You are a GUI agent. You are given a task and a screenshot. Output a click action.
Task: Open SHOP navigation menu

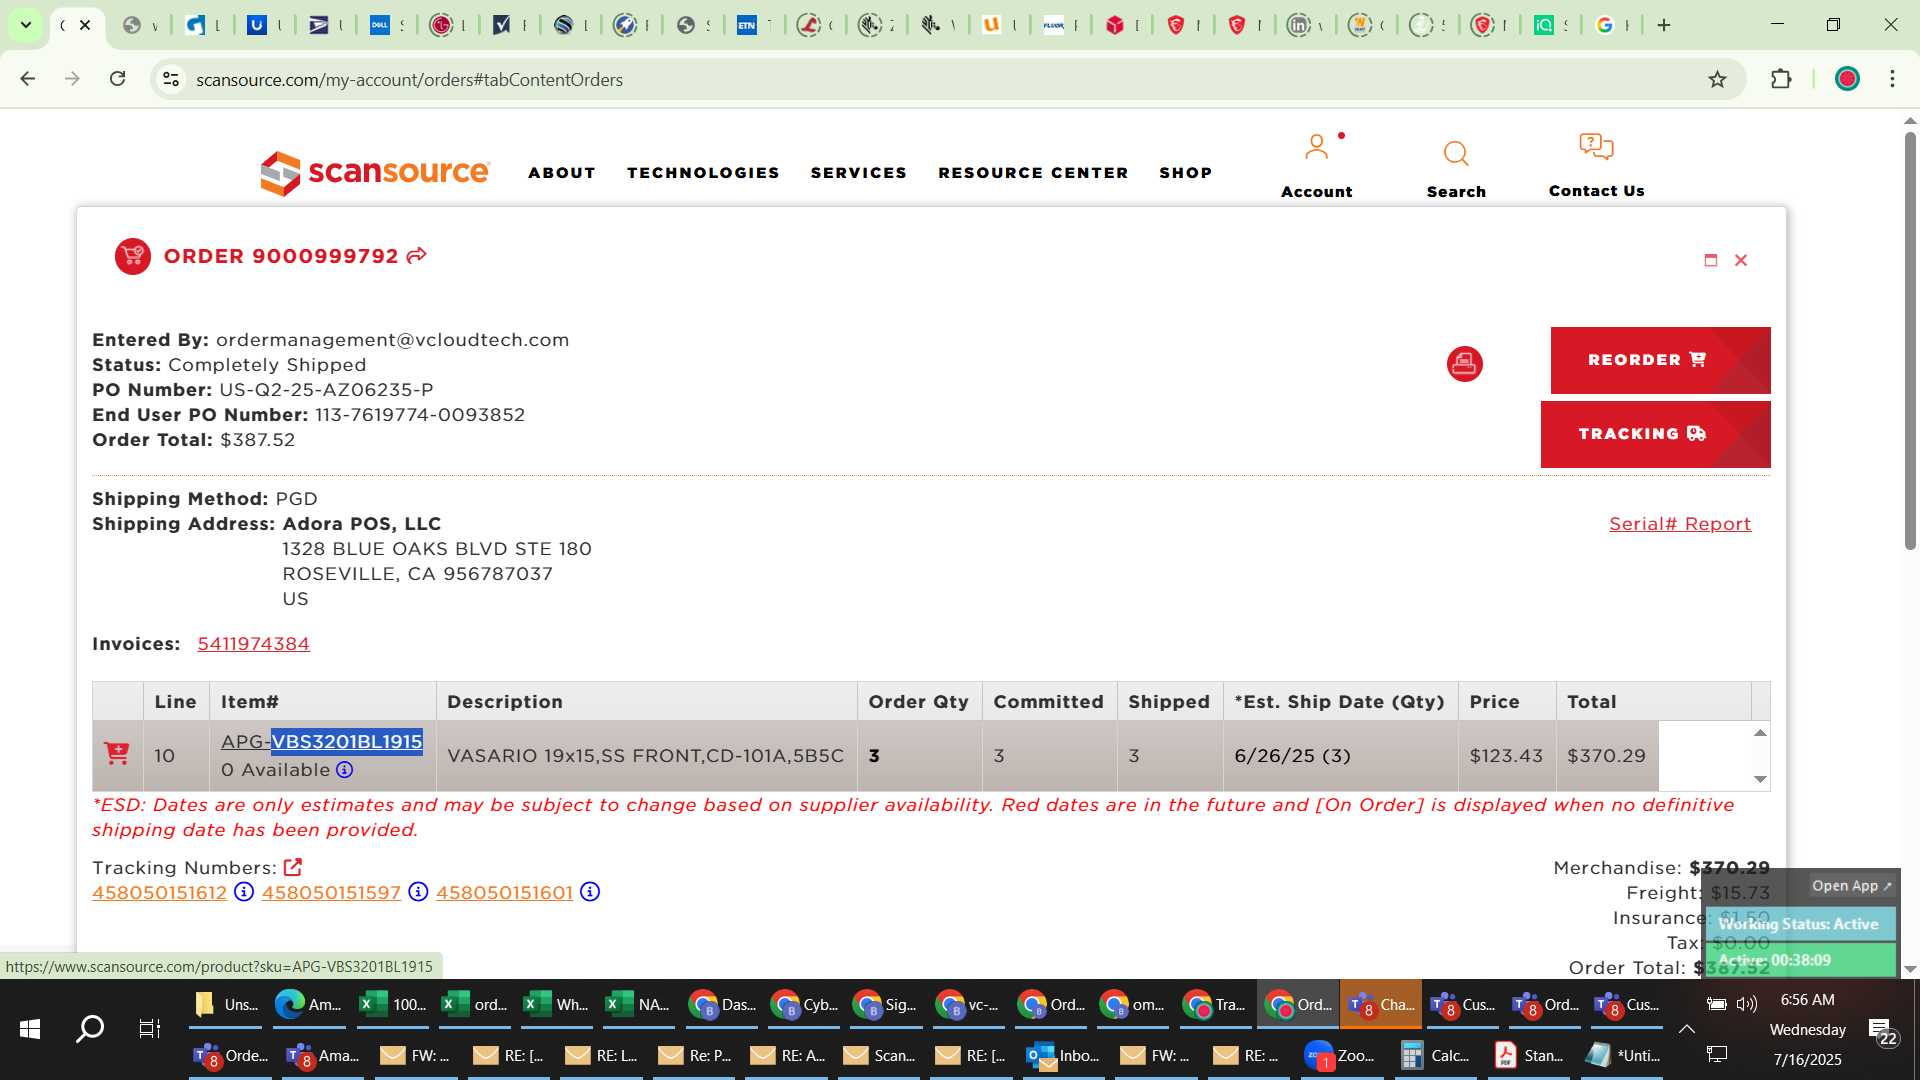click(1186, 173)
